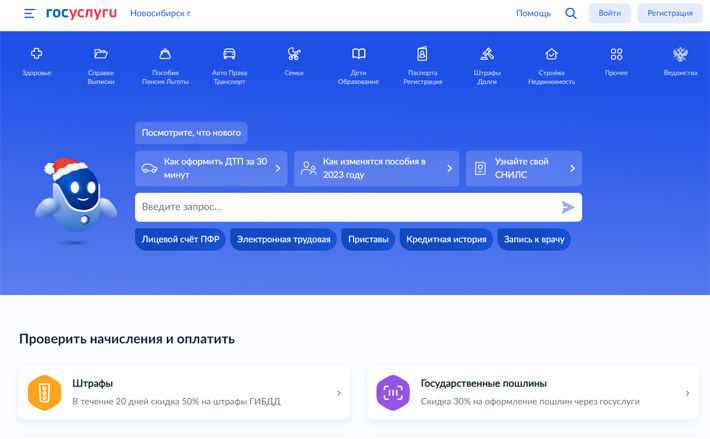Open the hamburger menu icon
The width and height of the screenshot is (710, 439).
29,14
